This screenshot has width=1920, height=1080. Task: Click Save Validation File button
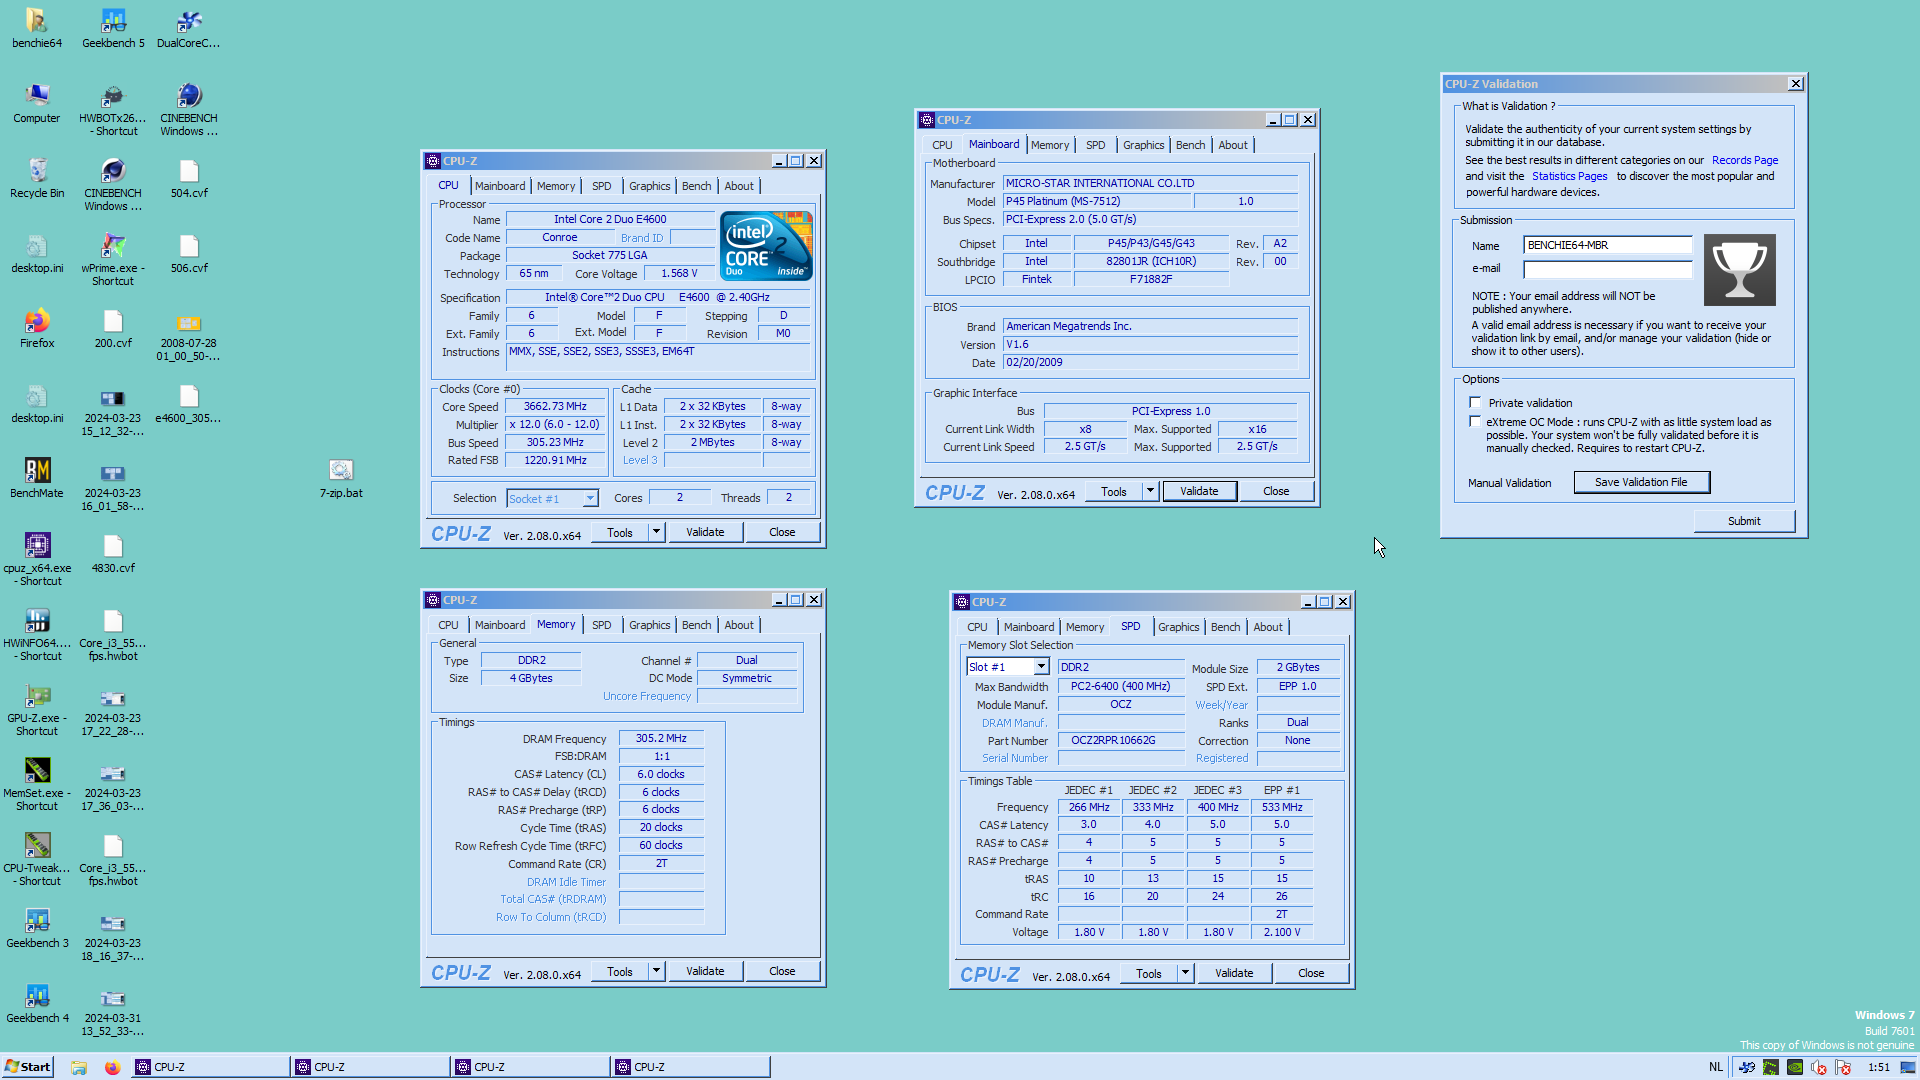pyautogui.click(x=1641, y=482)
